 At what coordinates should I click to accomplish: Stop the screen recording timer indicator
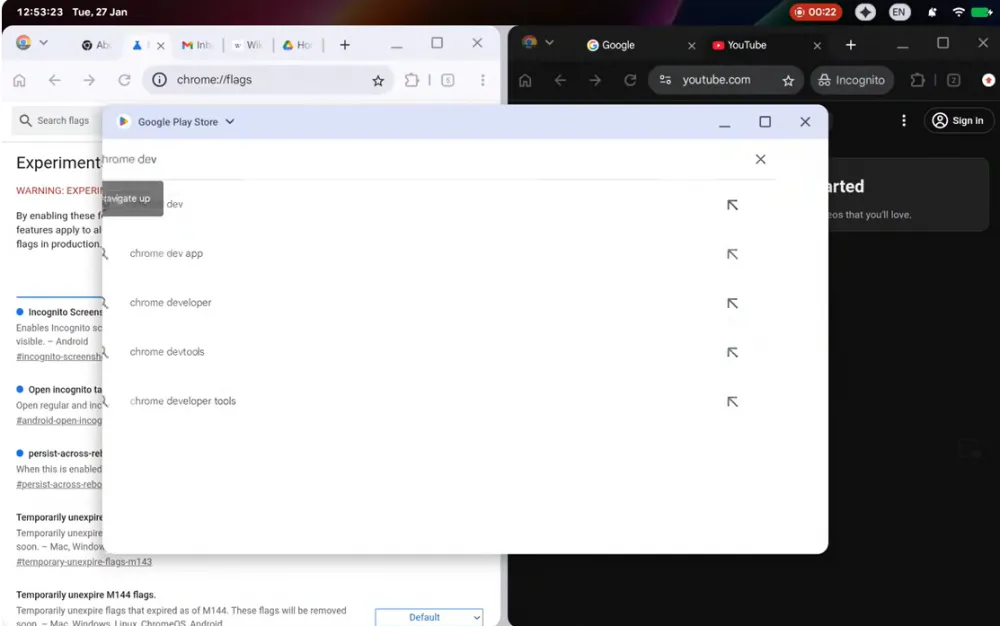[815, 12]
